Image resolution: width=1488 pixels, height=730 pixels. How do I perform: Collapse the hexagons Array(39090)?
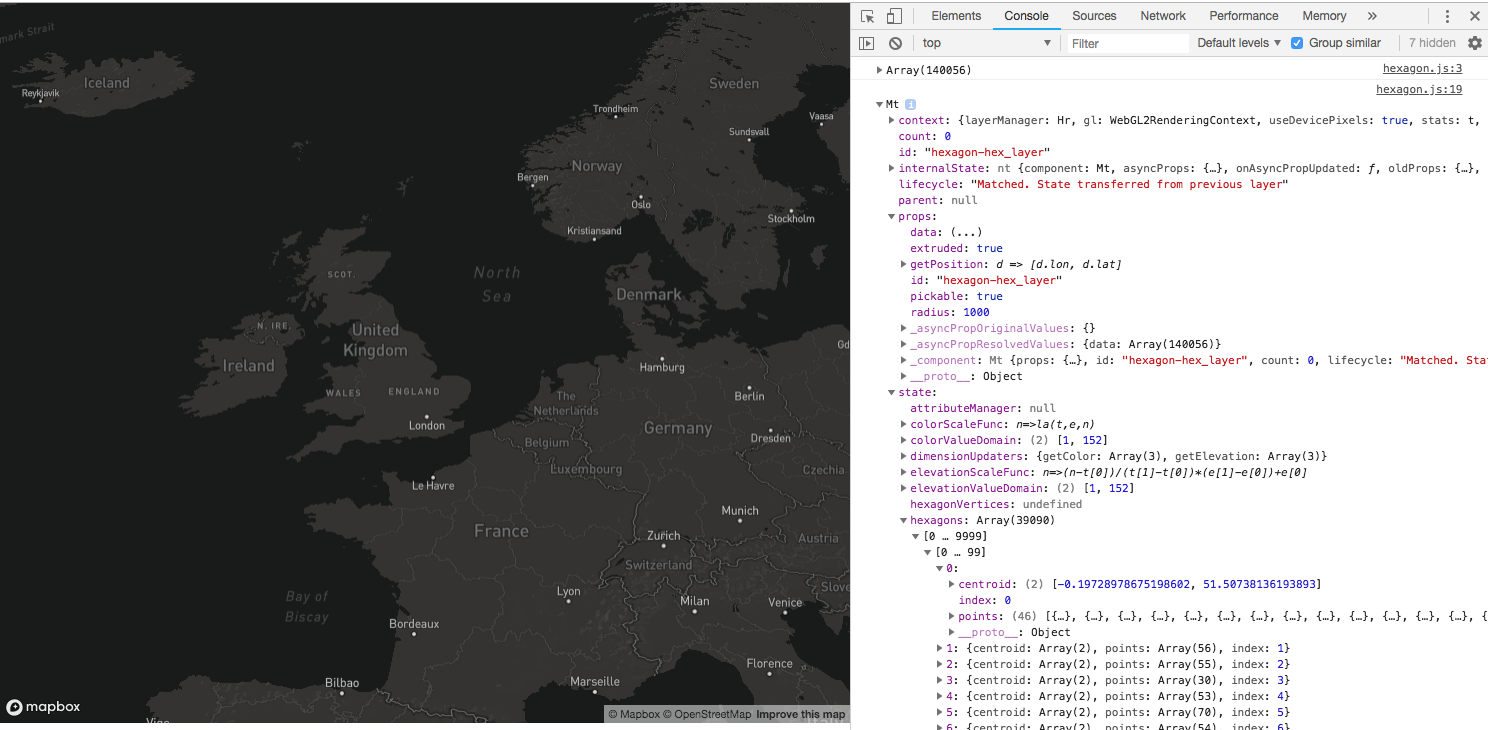[903, 520]
